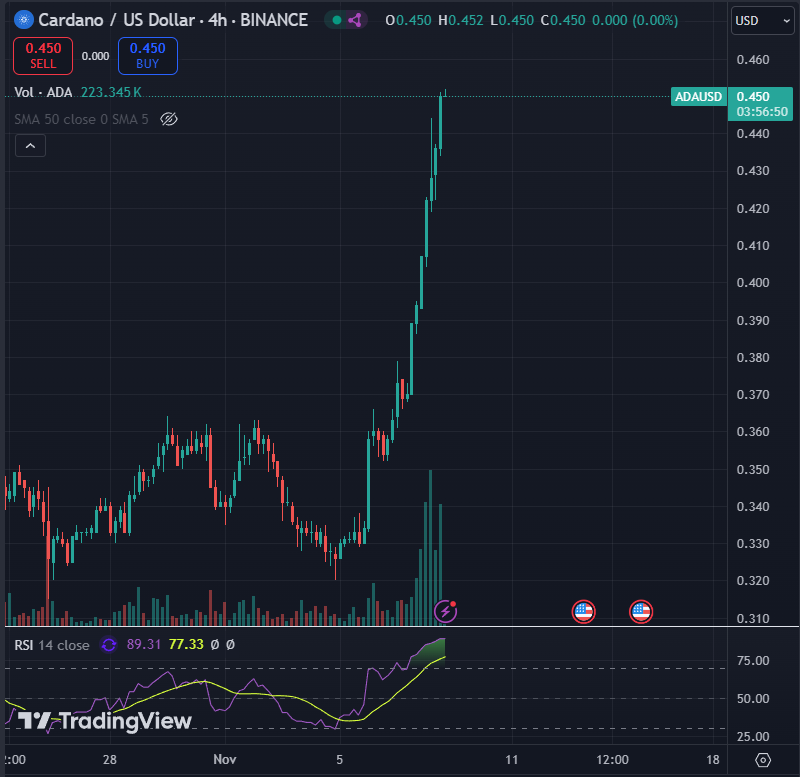Viewport: 800px width, 777px height.
Task: Click the blue 0.450 BUY button
Action: coord(147,56)
